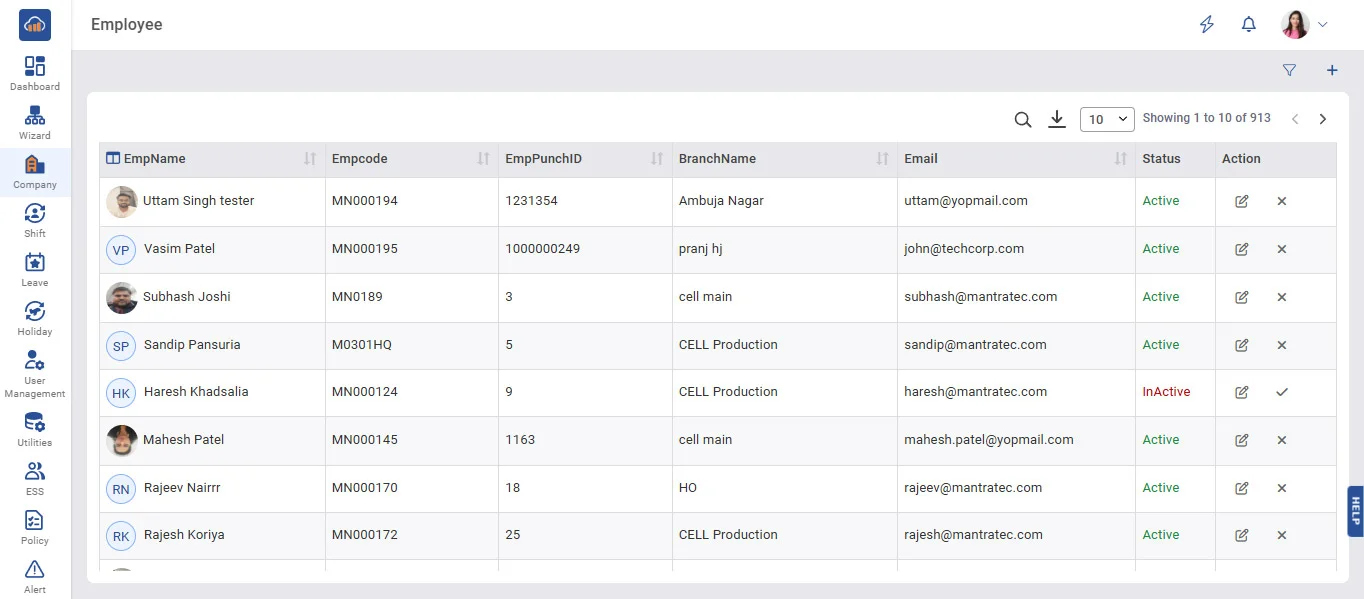Click Subhash Joshi's profile photo thumbnail
1364x599 pixels.
(122, 297)
